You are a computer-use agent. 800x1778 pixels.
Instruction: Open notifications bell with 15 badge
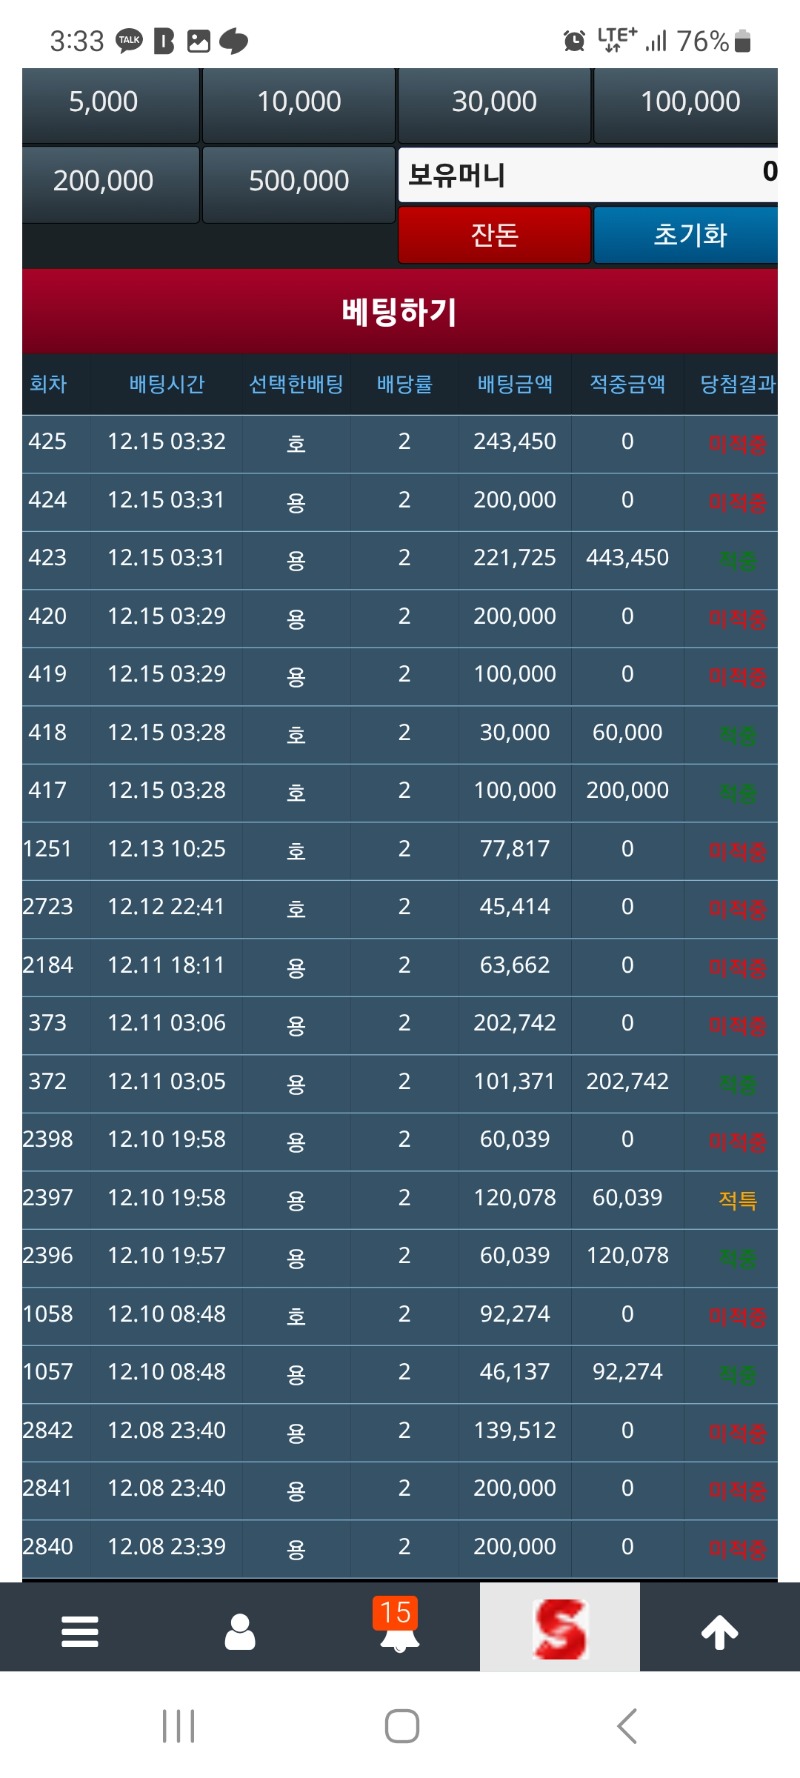click(x=399, y=1627)
